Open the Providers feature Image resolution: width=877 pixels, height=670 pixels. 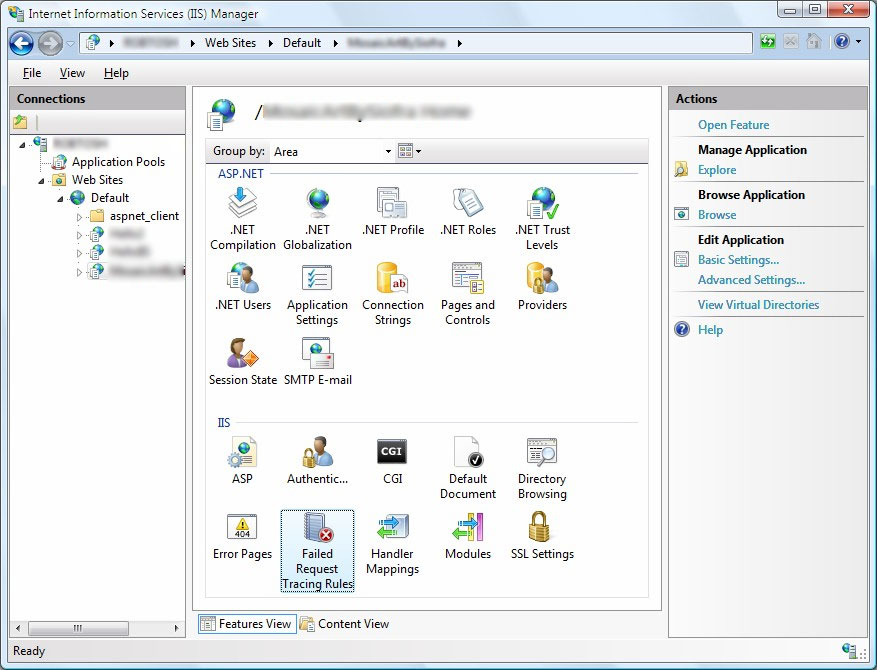coord(542,286)
